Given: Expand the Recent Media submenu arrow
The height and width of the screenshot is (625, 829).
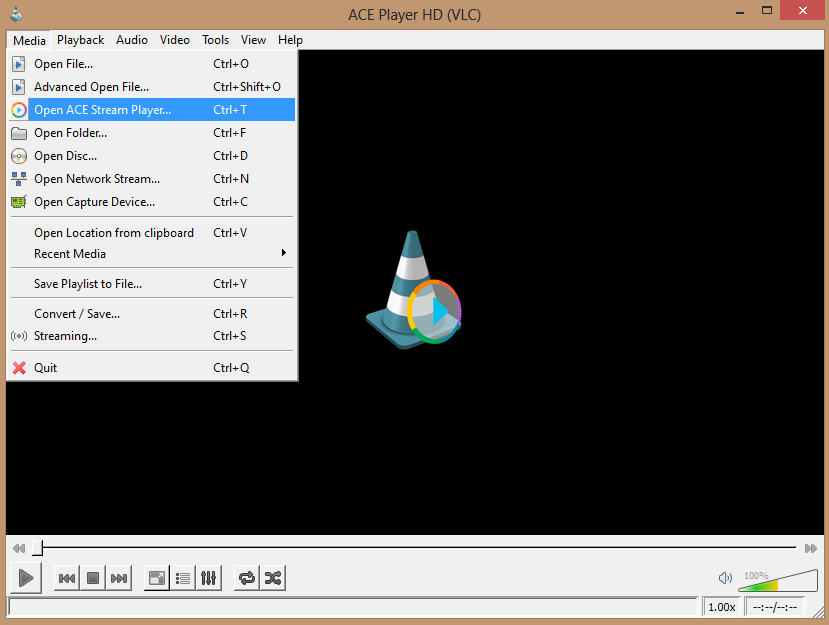Looking at the screenshot, I should tap(284, 253).
